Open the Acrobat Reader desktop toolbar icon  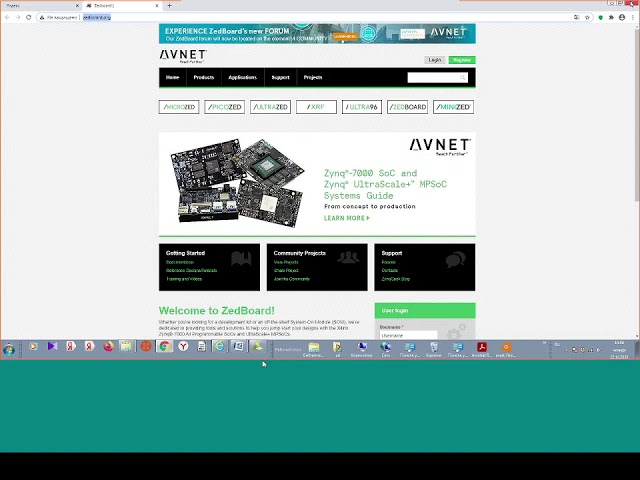click(482, 349)
